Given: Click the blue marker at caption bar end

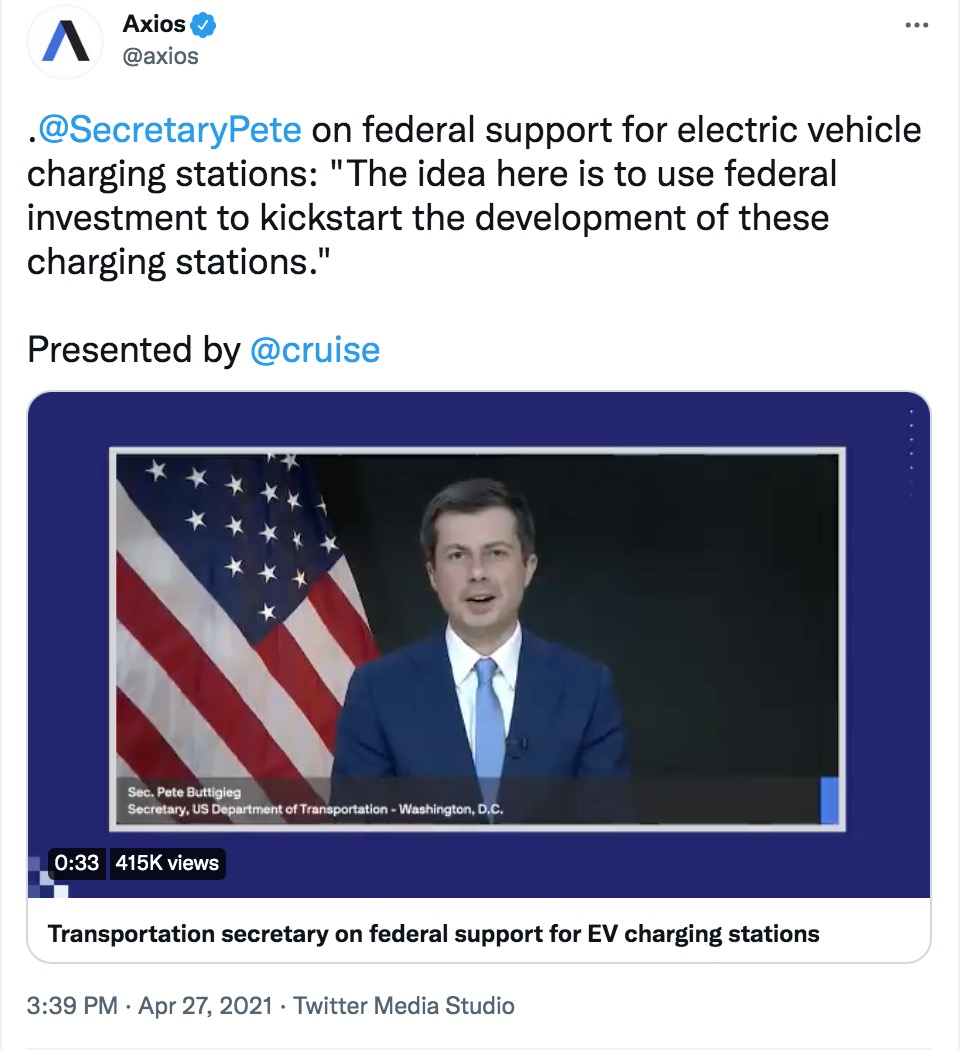Looking at the screenshot, I should 829,800.
